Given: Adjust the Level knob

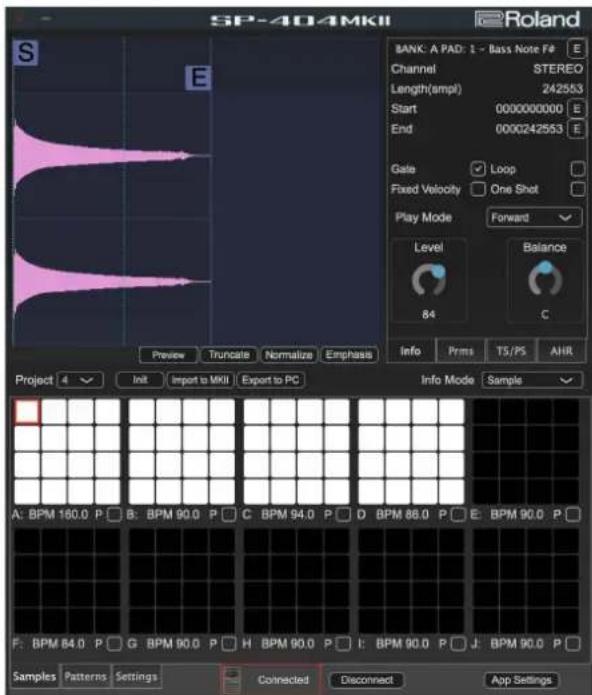Looking at the screenshot, I should (x=428, y=280).
